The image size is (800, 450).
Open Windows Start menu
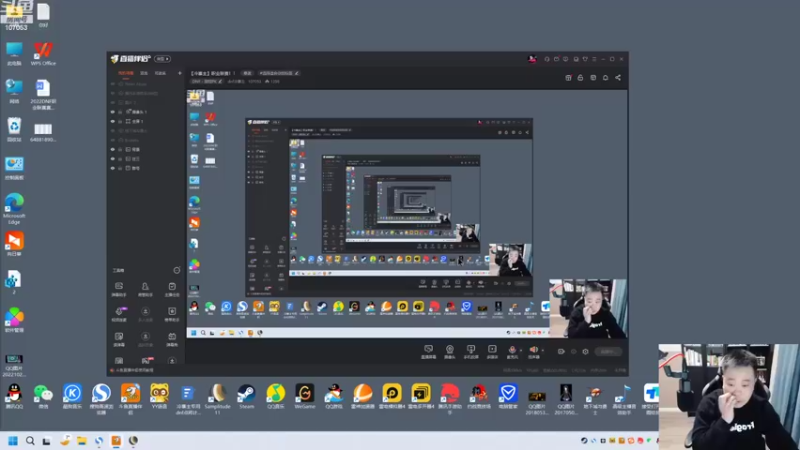tap(13, 441)
